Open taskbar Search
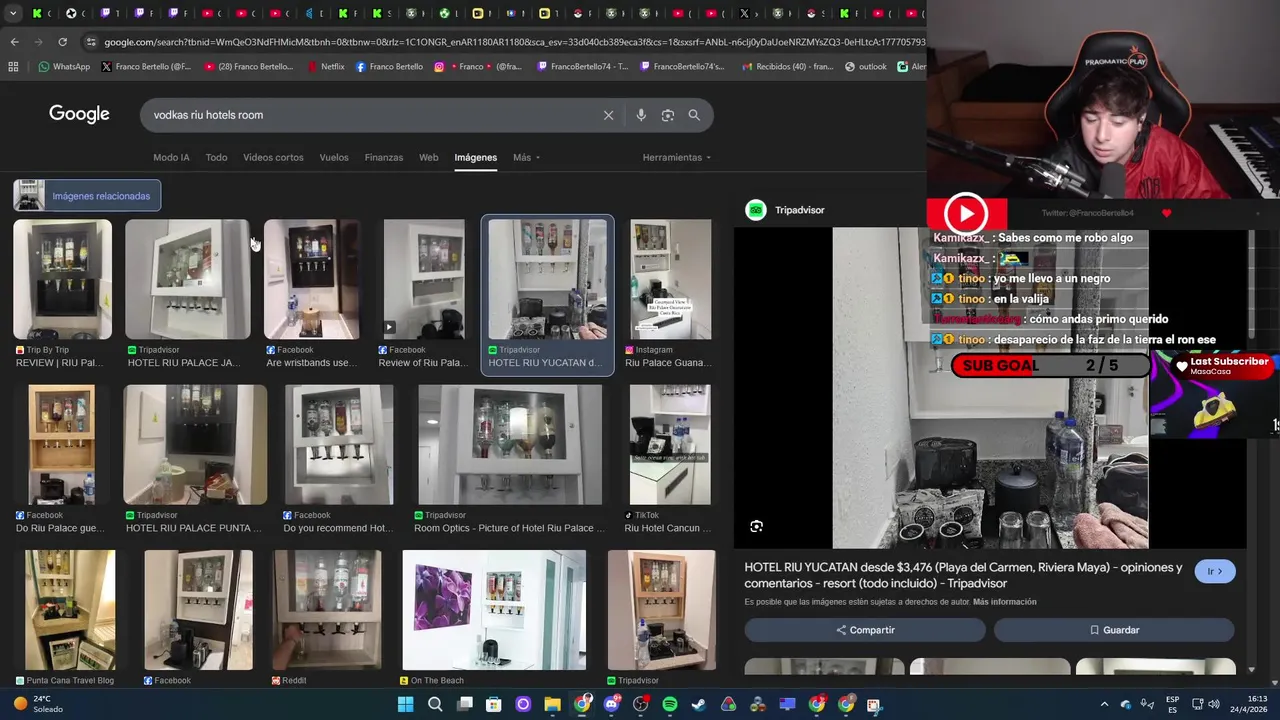This screenshot has width=1280, height=720. point(435,704)
